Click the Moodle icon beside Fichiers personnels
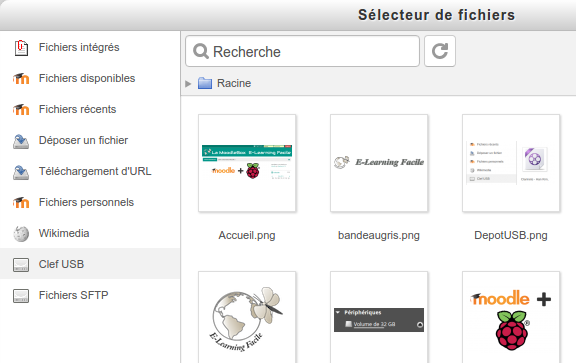The width and height of the screenshot is (576, 363). tap(21, 202)
